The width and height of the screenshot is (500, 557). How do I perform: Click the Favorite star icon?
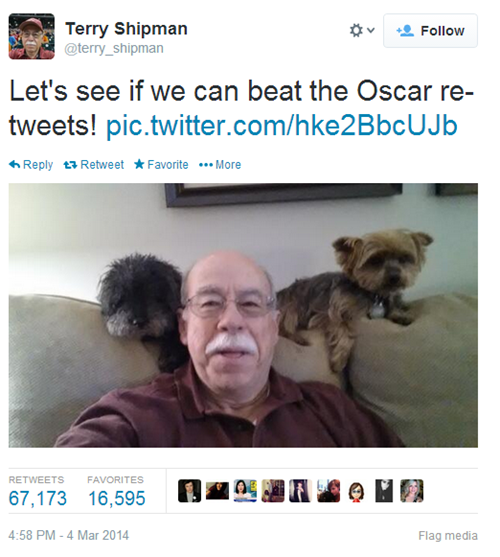pyautogui.click(x=139, y=164)
